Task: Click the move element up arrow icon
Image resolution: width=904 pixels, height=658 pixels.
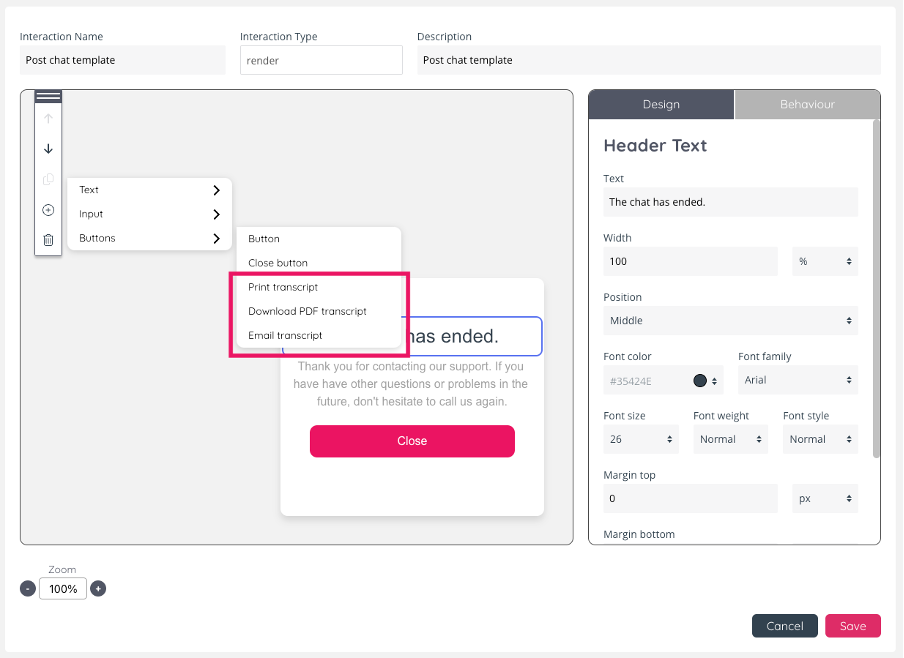Action: pyautogui.click(x=48, y=119)
